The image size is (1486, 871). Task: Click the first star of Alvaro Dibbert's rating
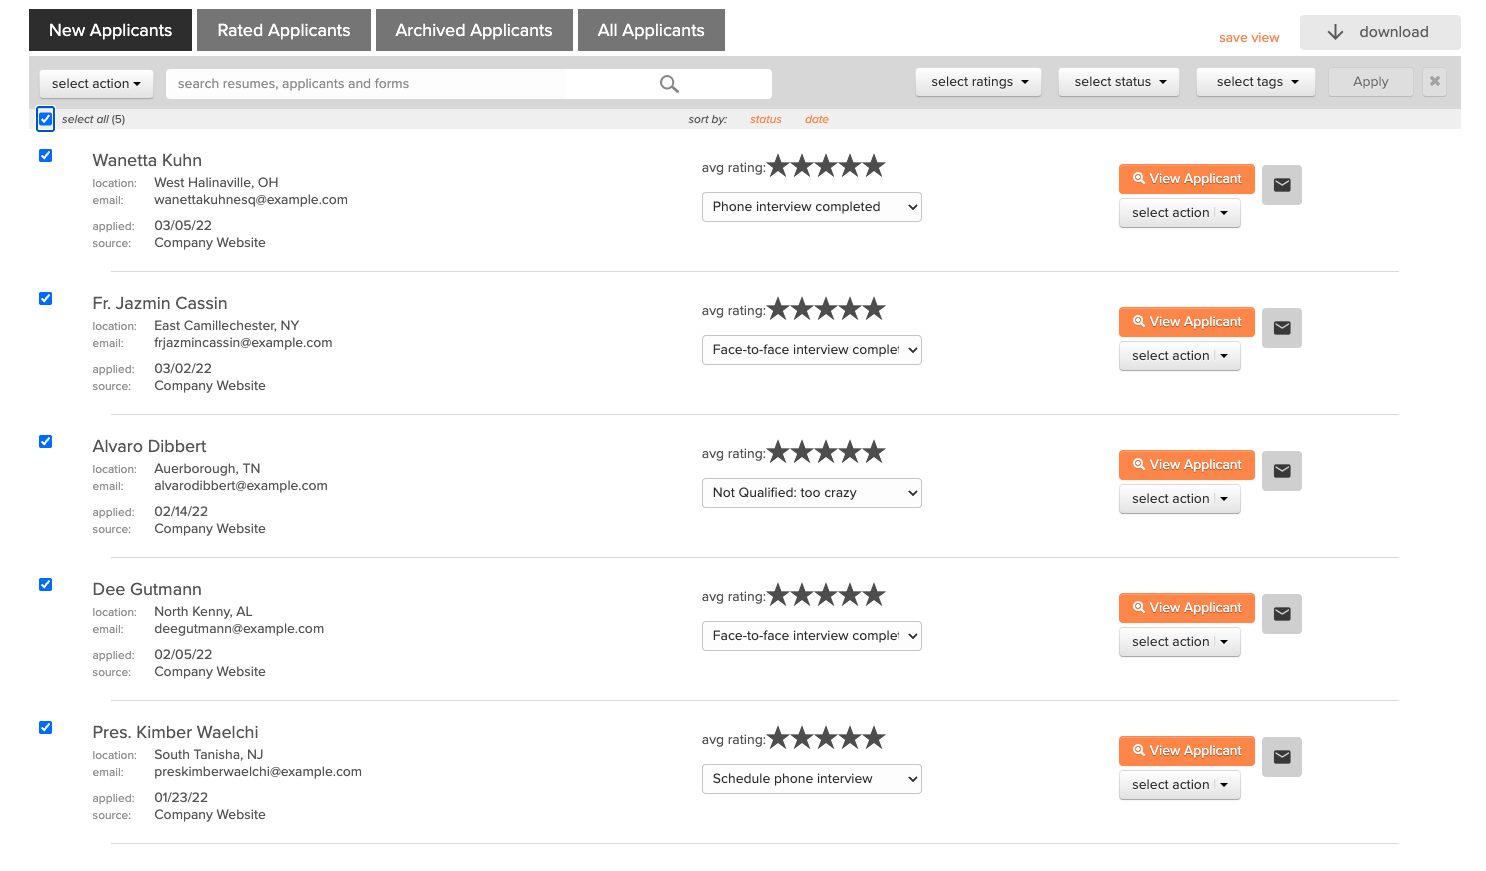pos(778,452)
